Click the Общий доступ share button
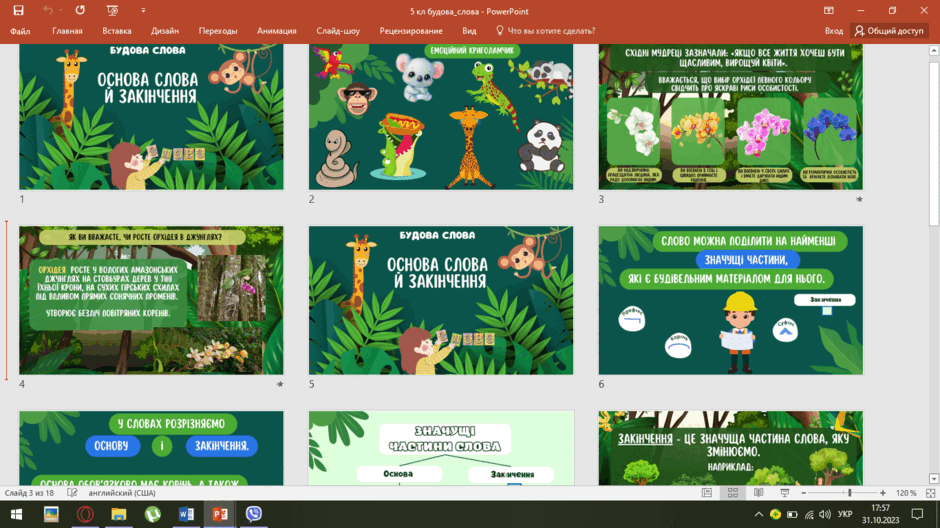 [x=890, y=31]
